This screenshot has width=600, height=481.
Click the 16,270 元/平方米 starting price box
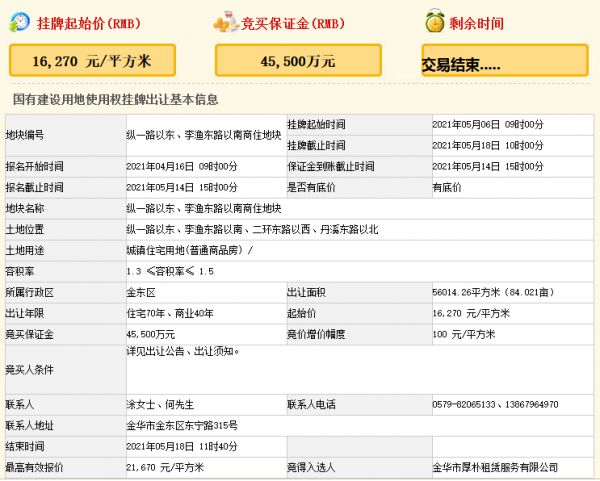pos(92,60)
